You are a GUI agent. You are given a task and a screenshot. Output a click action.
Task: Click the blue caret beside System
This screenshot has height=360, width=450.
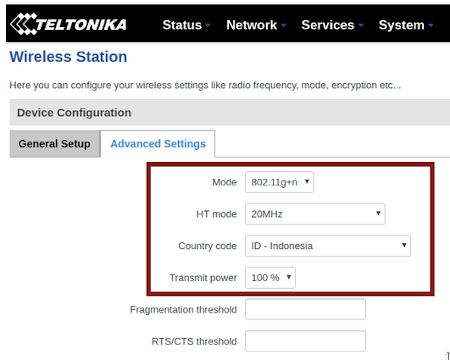point(431,25)
